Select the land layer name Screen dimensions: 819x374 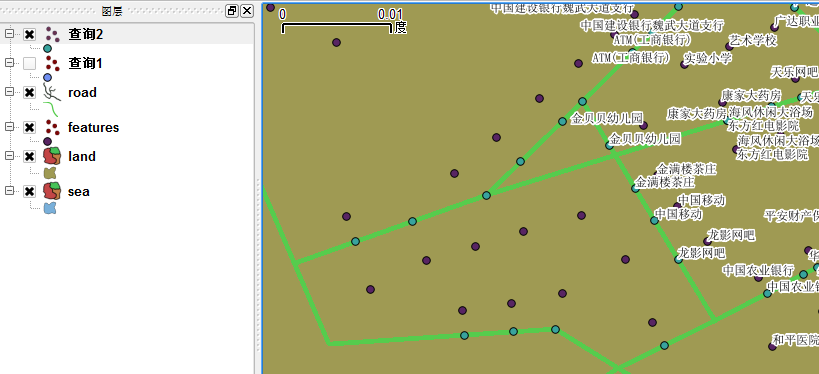click(x=82, y=156)
